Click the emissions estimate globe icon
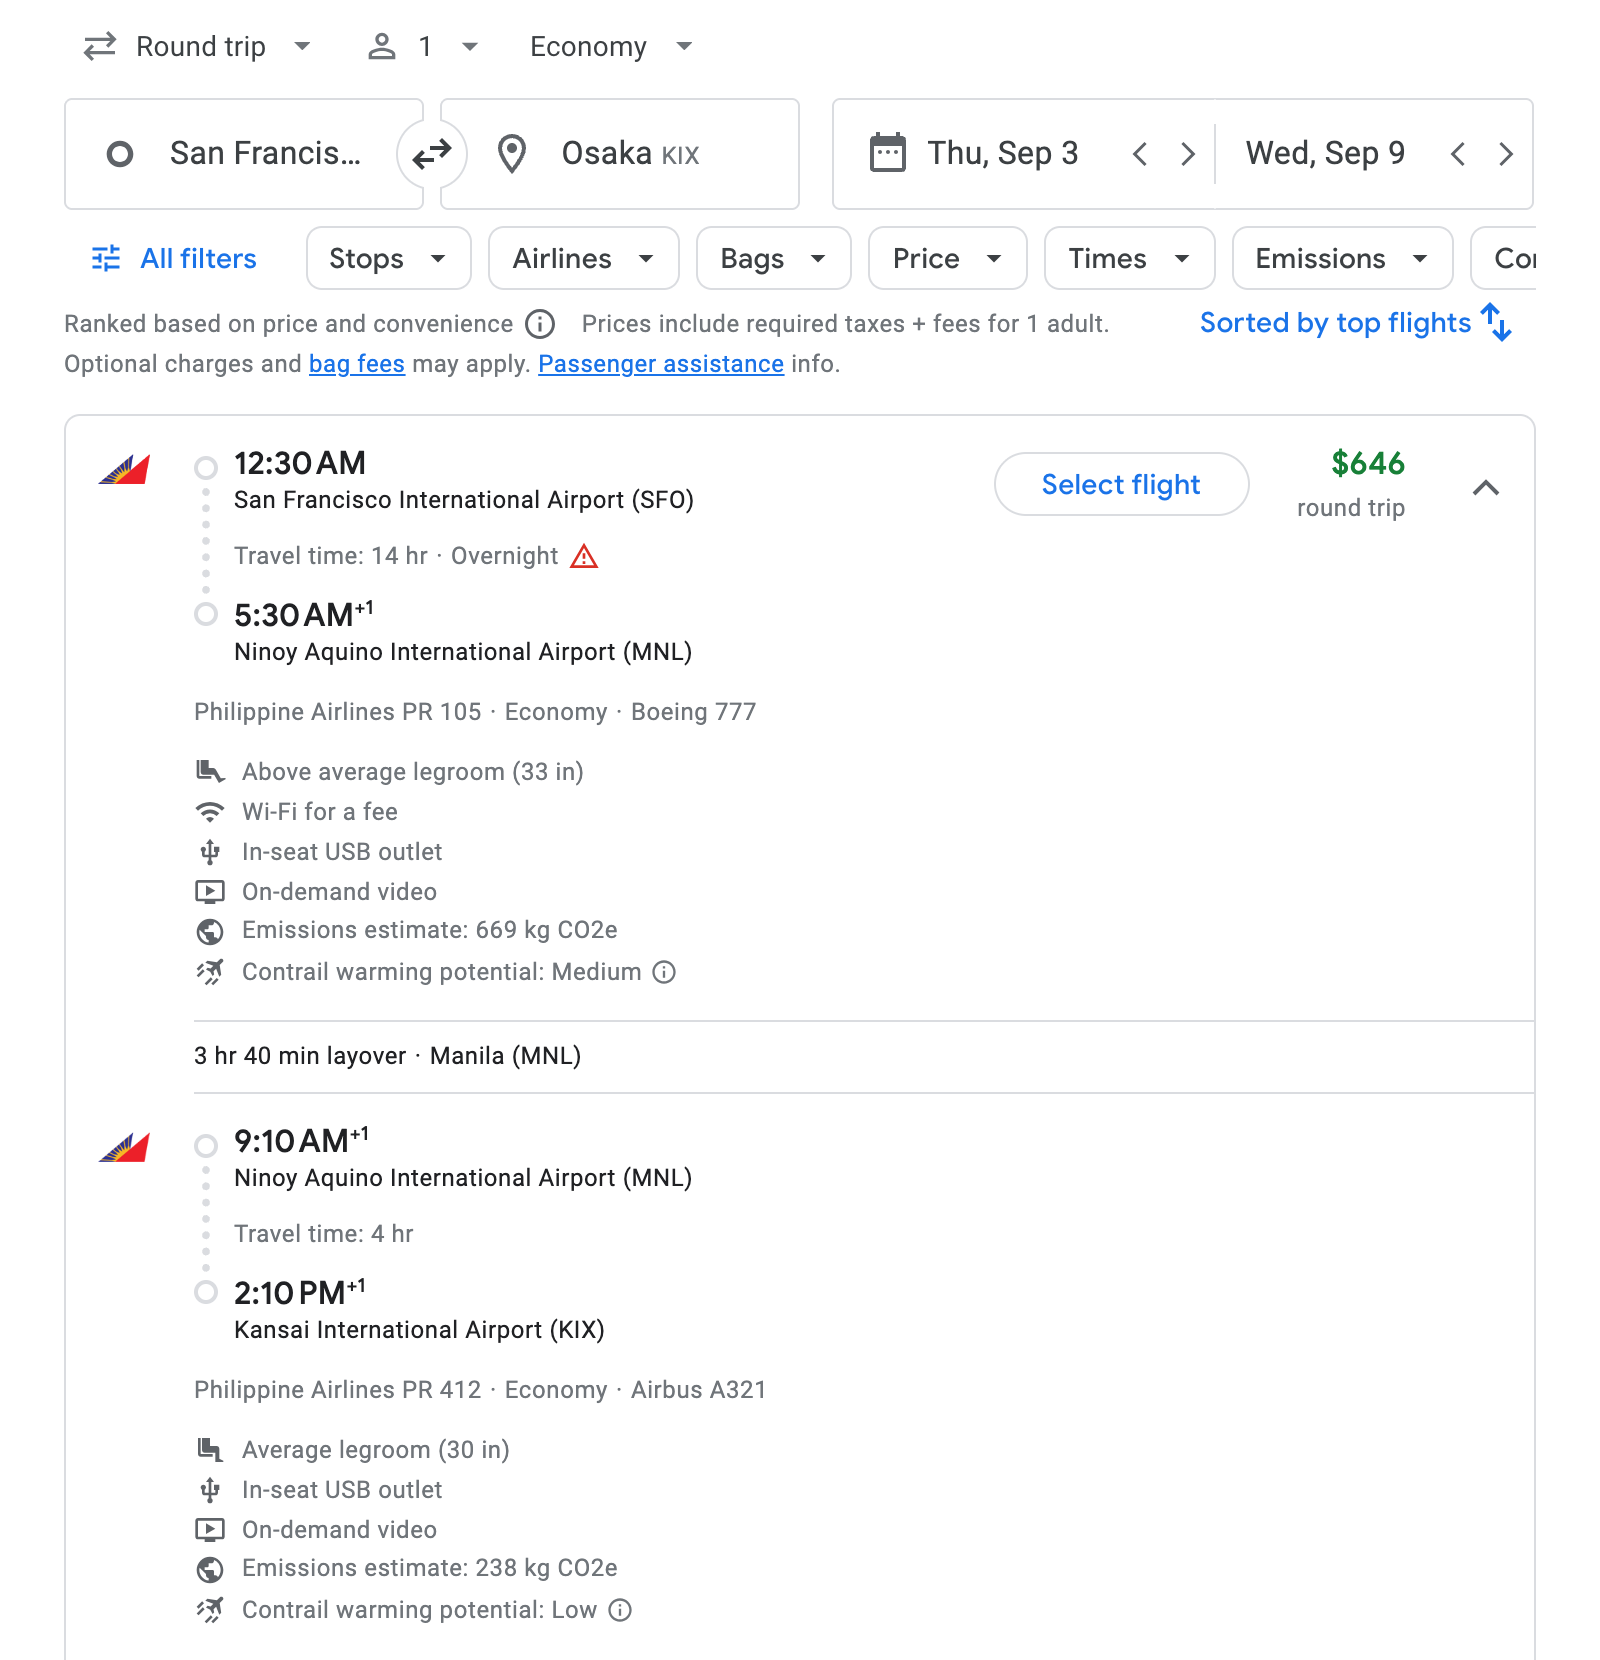Viewport: 1600px width, 1660px height. click(x=209, y=931)
